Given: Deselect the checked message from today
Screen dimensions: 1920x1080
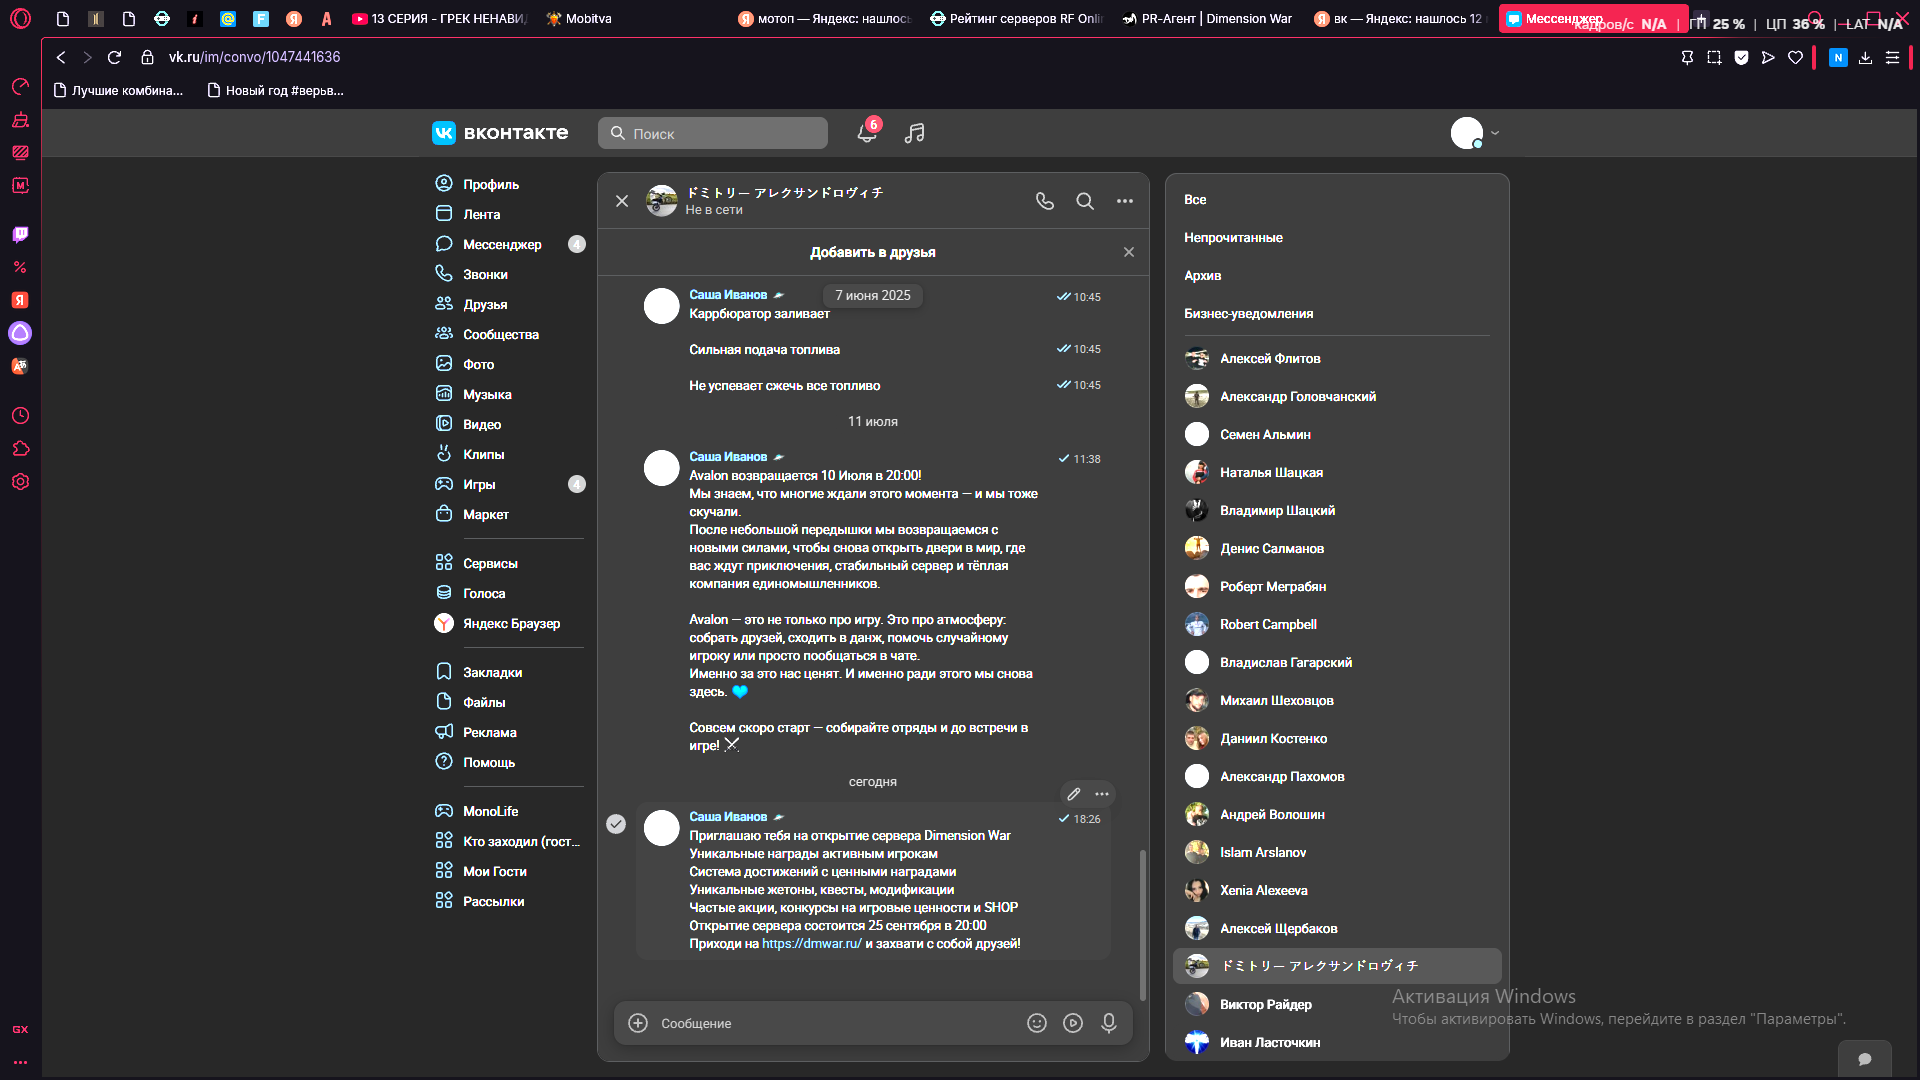Looking at the screenshot, I should tap(616, 824).
